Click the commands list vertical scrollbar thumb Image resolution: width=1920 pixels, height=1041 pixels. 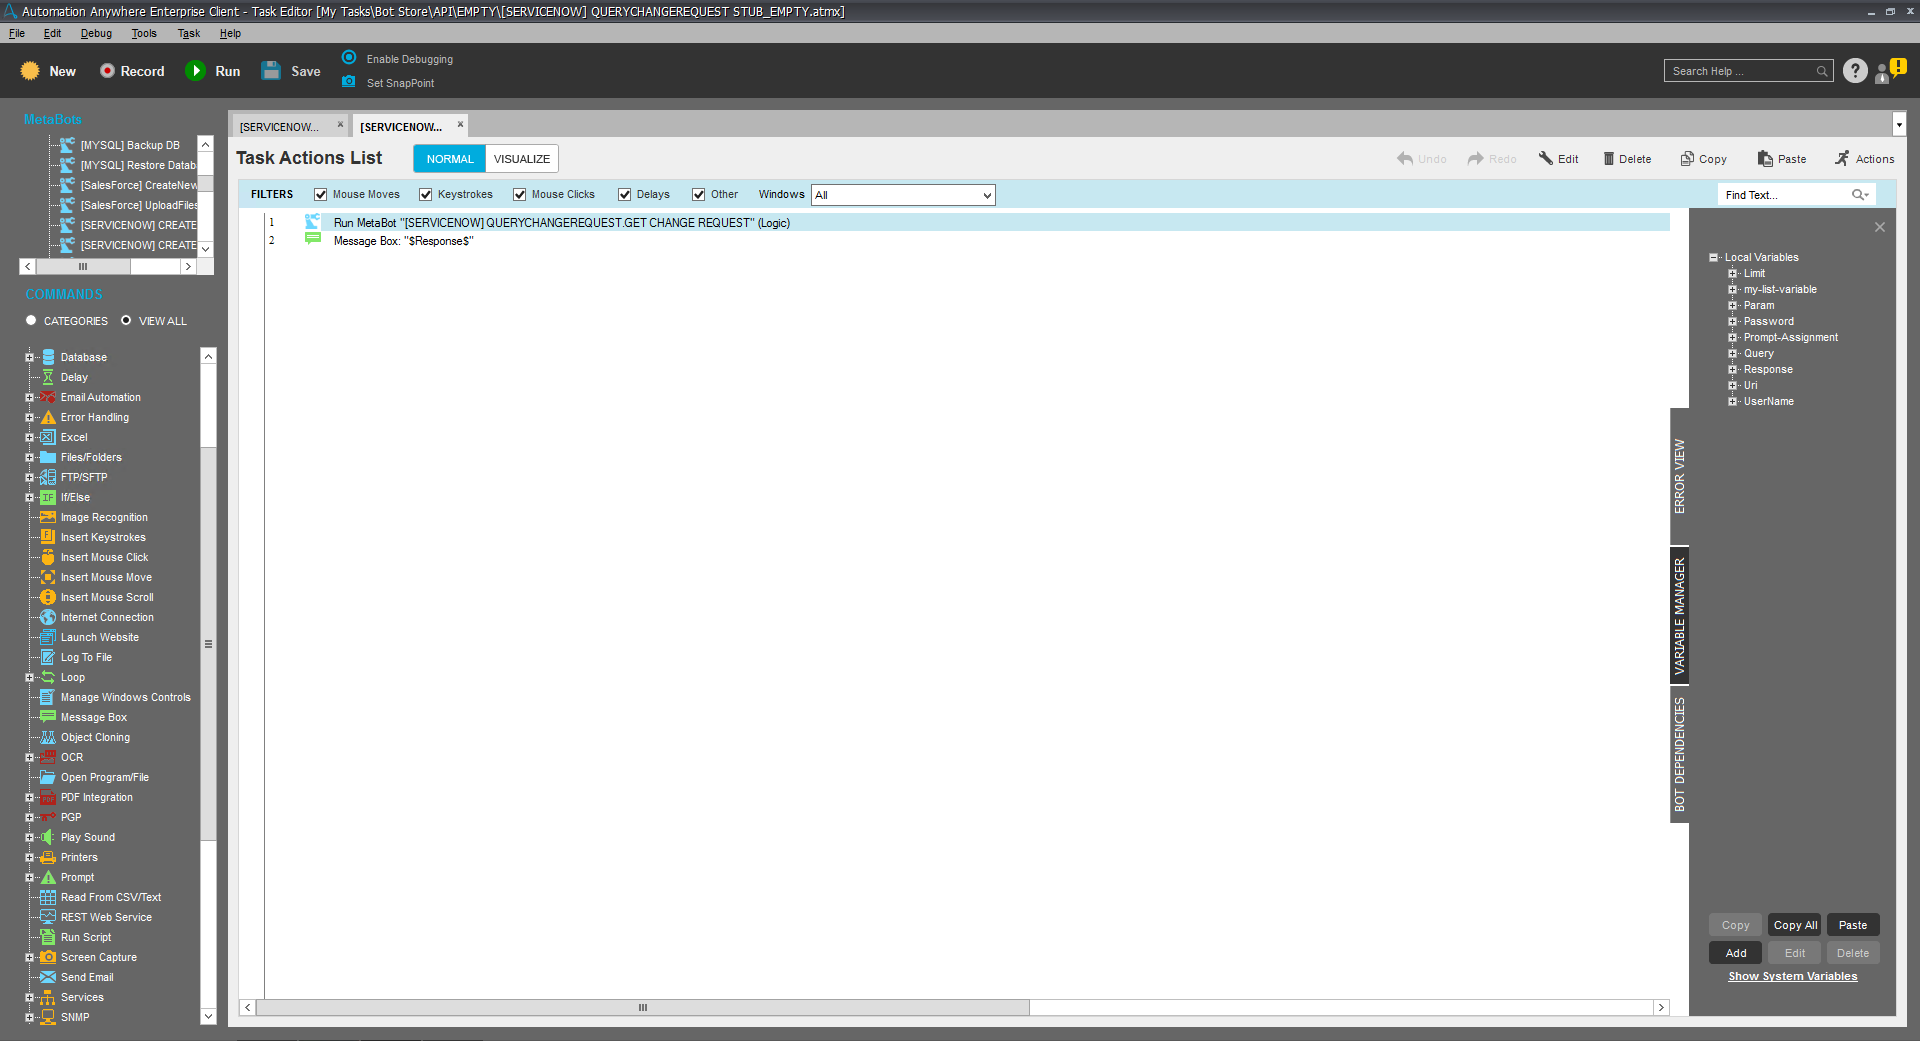(208, 645)
